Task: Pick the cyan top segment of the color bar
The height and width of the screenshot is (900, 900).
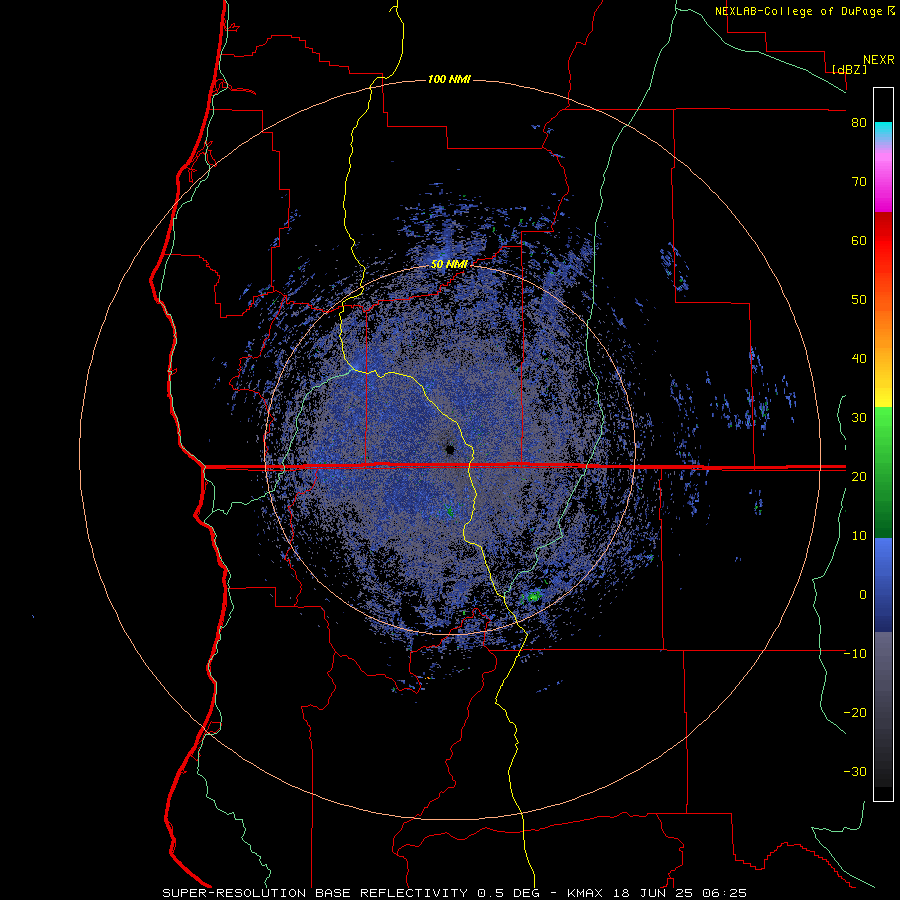Action: [x=883, y=131]
